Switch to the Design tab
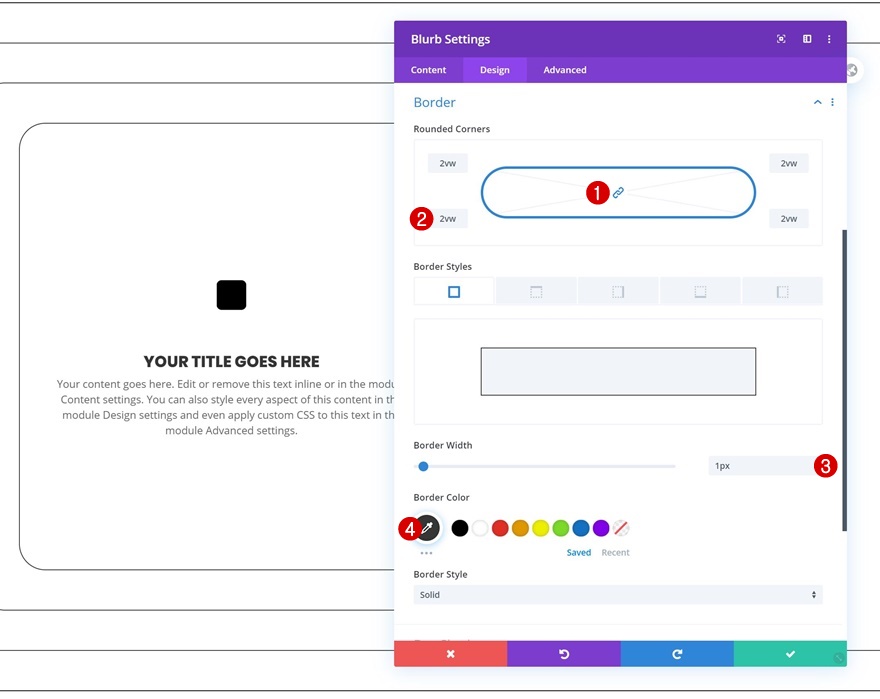 (x=494, y=70)
